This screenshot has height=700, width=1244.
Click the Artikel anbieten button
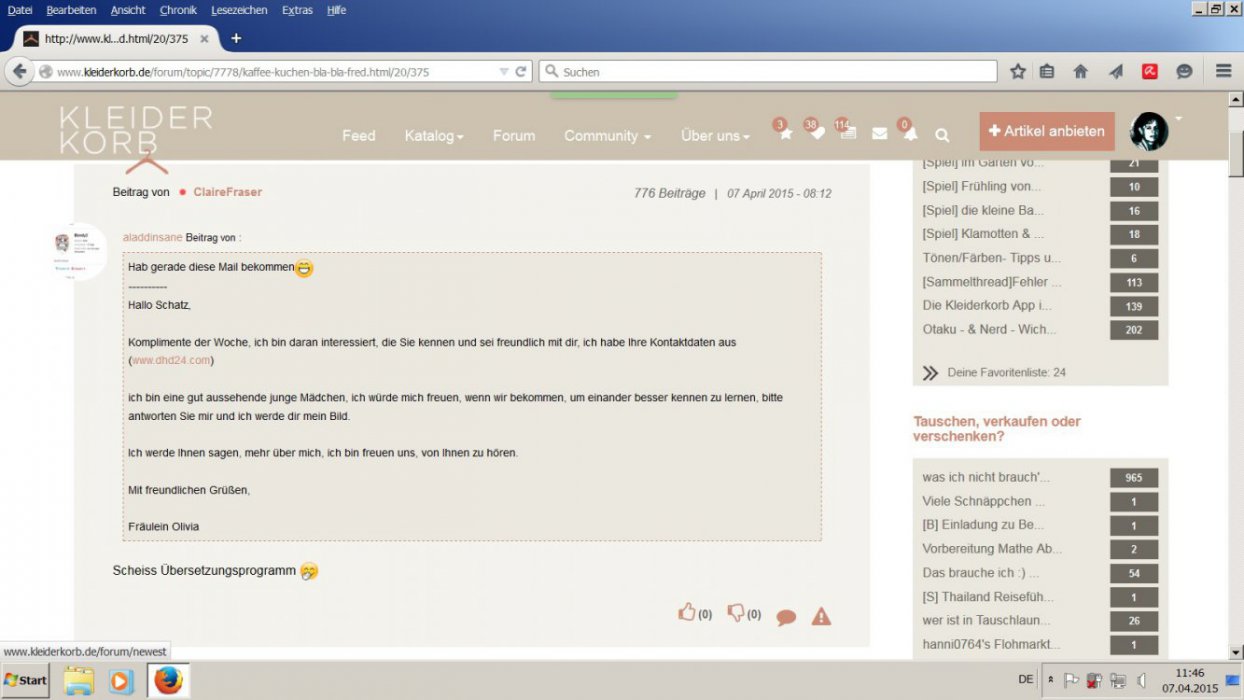click(1046, 131)
